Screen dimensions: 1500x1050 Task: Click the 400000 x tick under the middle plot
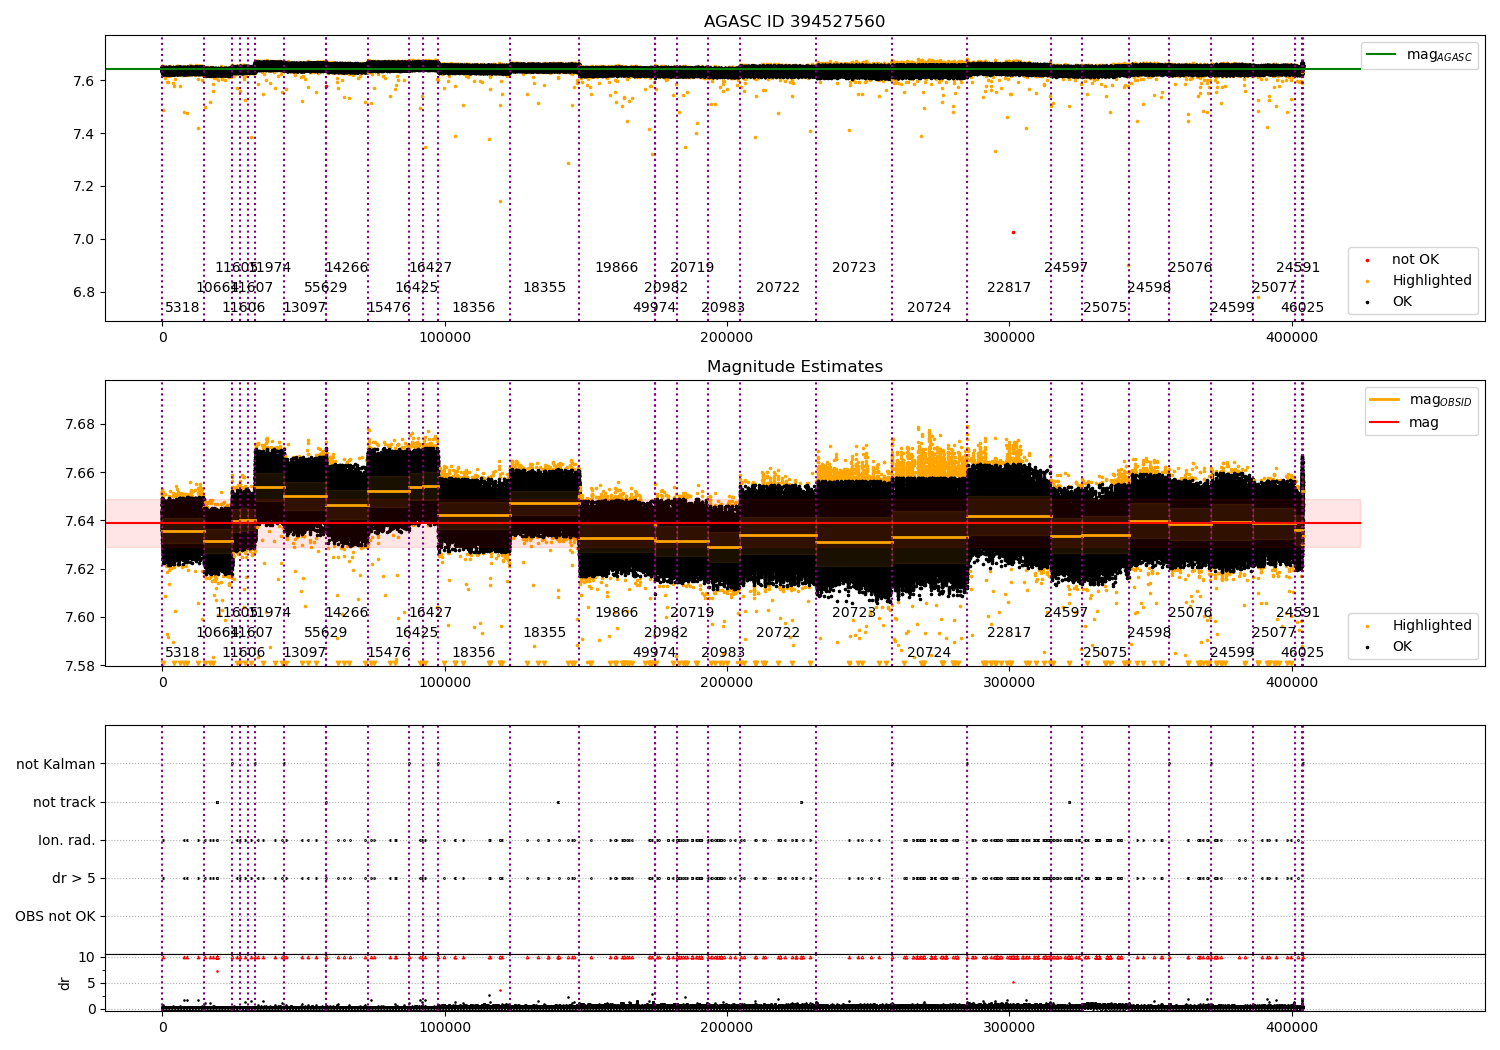(x=1292, y=682)
